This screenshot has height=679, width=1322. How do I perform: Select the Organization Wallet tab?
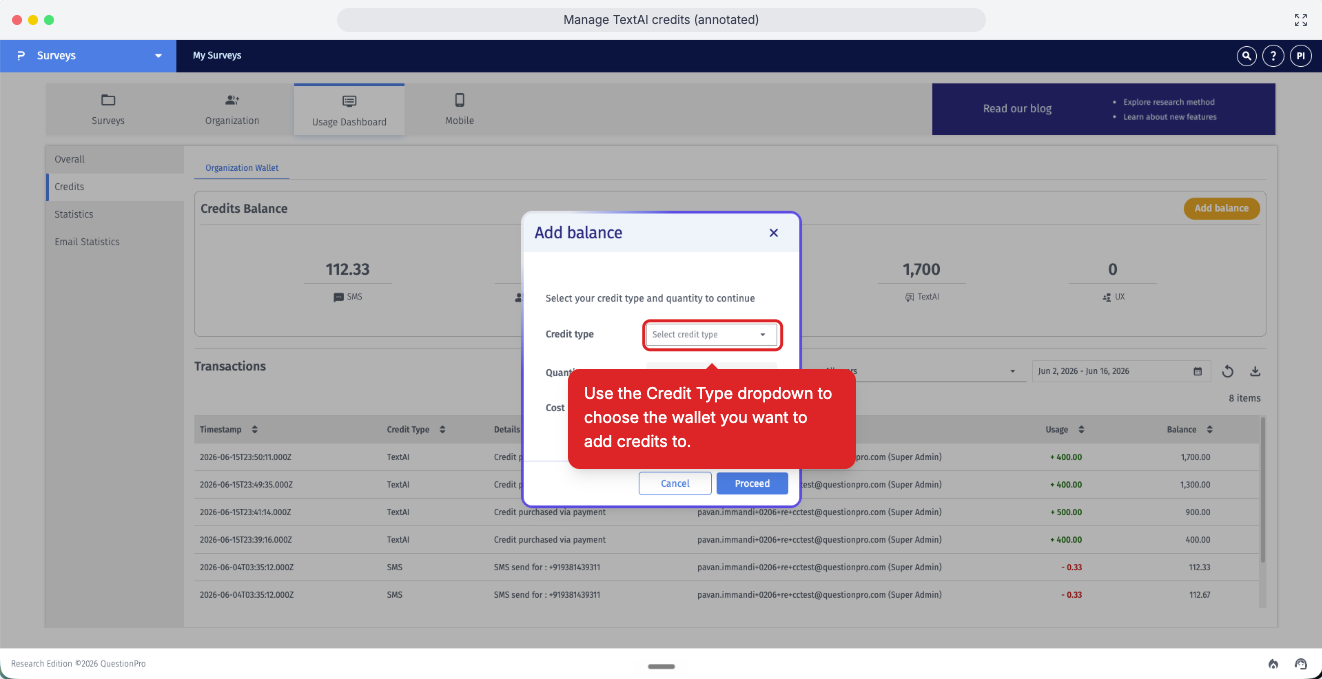pos(242,168)
